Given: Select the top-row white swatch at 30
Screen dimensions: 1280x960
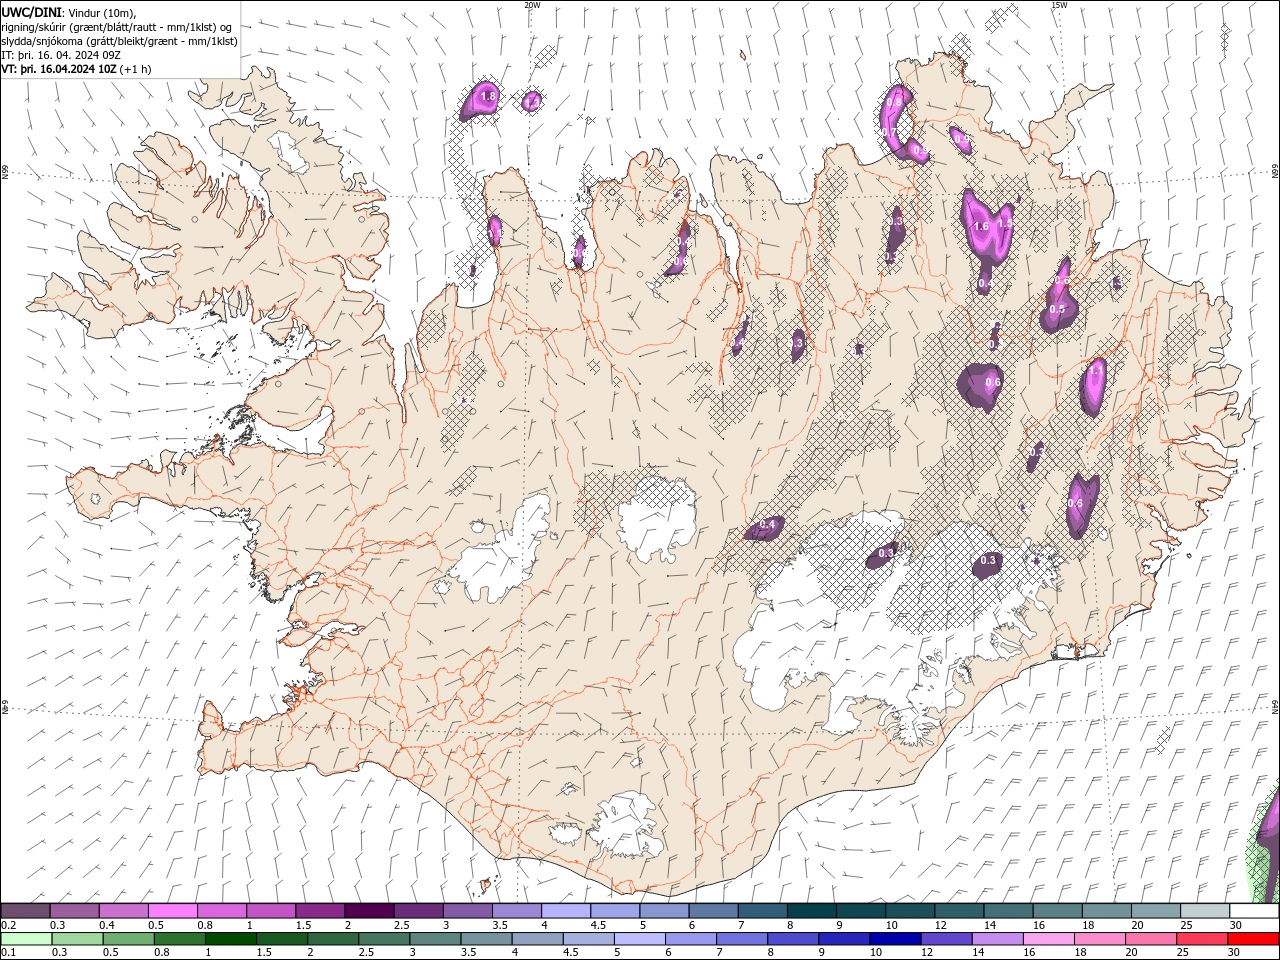Looking at the screenshot, I should tap(1254, 911).
